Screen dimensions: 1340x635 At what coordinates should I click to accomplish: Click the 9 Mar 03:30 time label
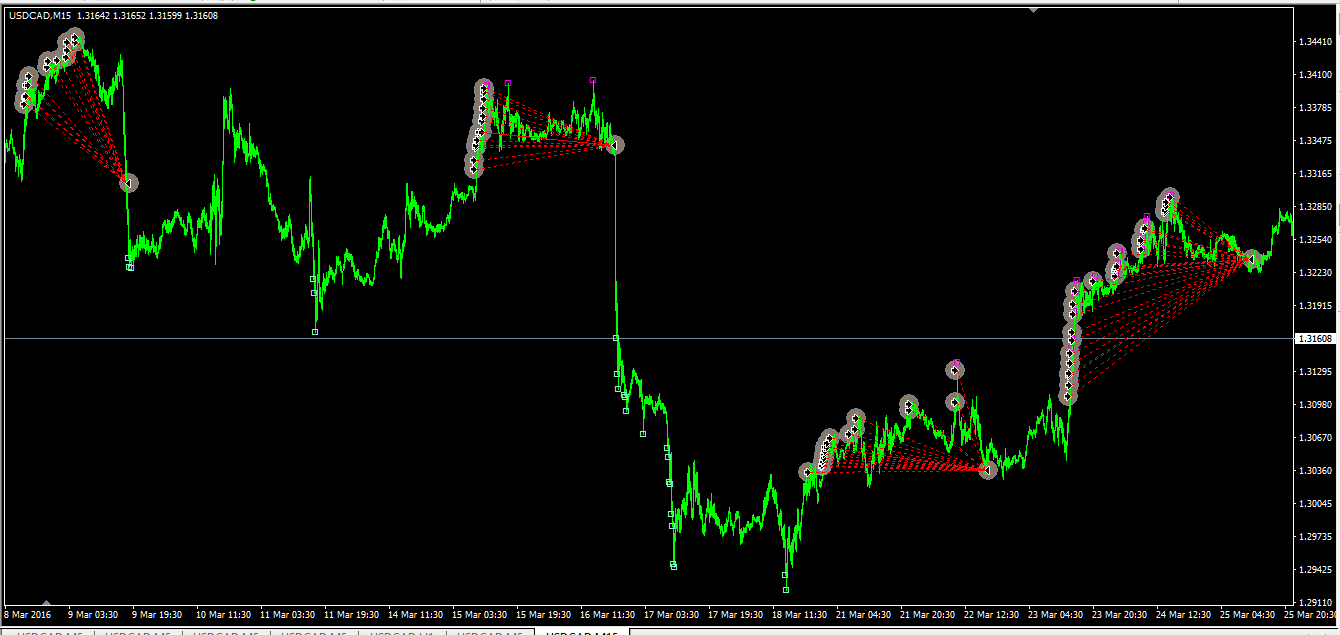point(94,615)
